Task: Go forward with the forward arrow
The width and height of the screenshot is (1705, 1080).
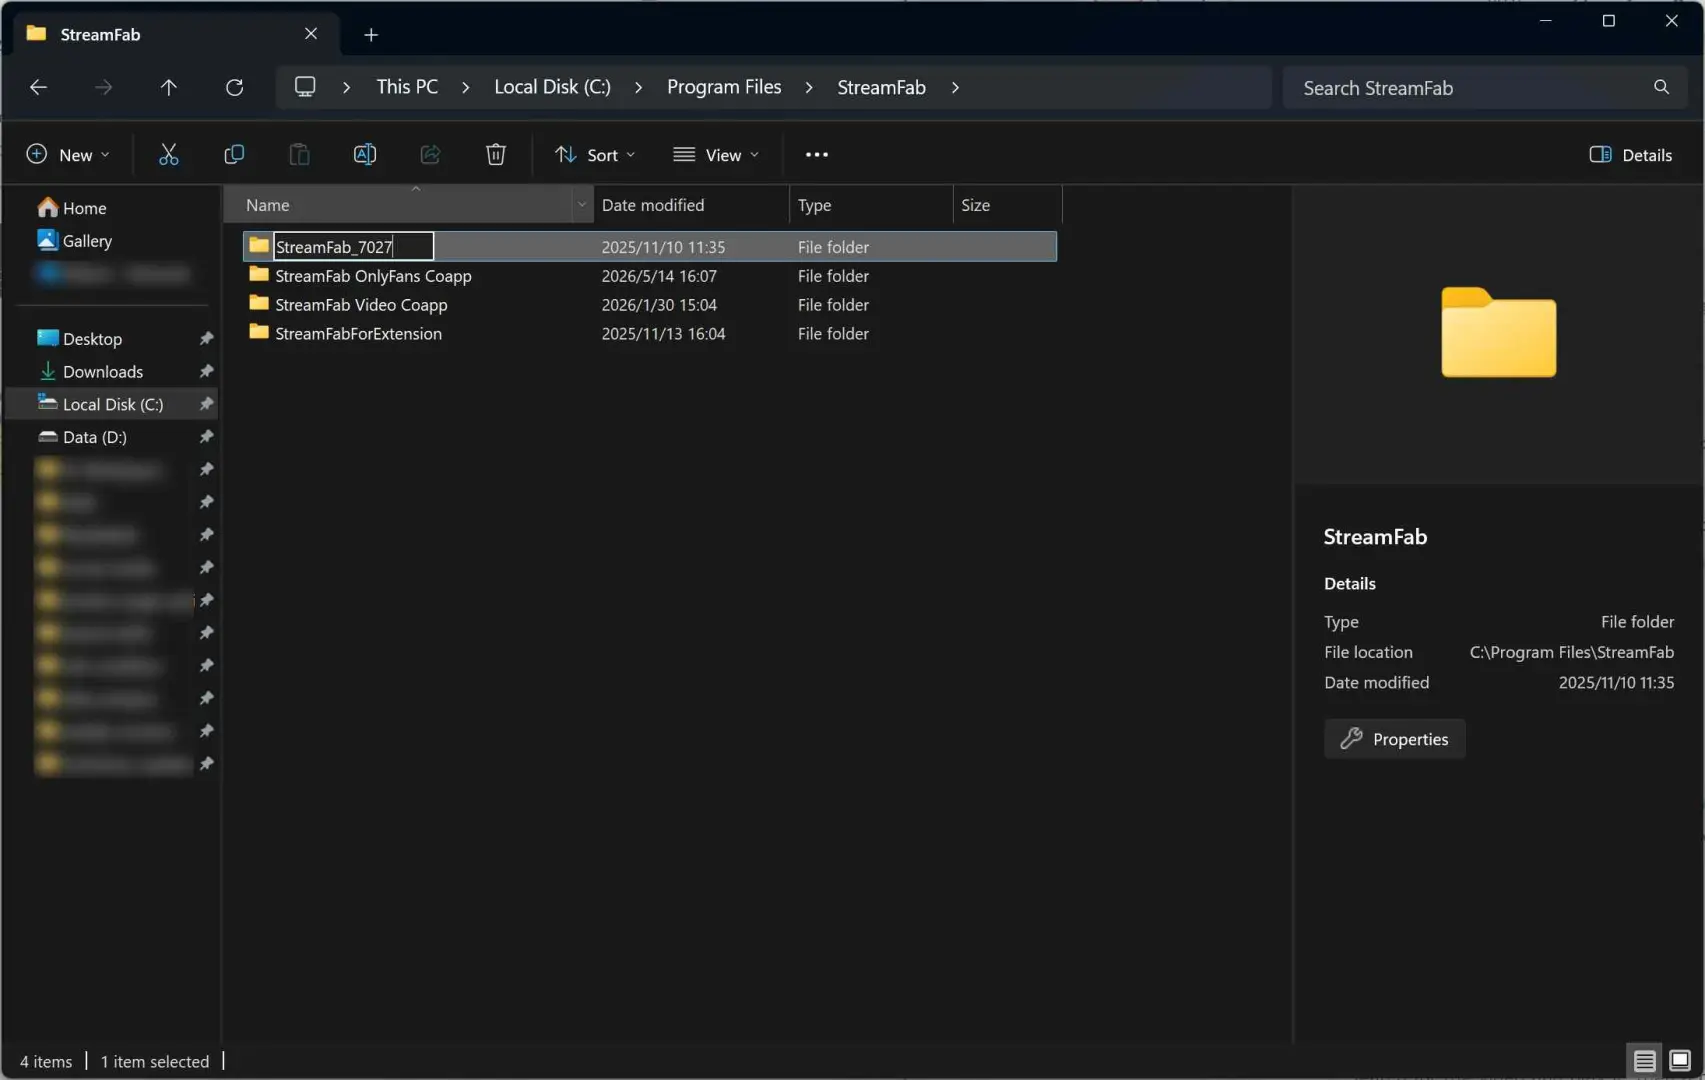Action: pyautogui.click(x=103, y=87)
